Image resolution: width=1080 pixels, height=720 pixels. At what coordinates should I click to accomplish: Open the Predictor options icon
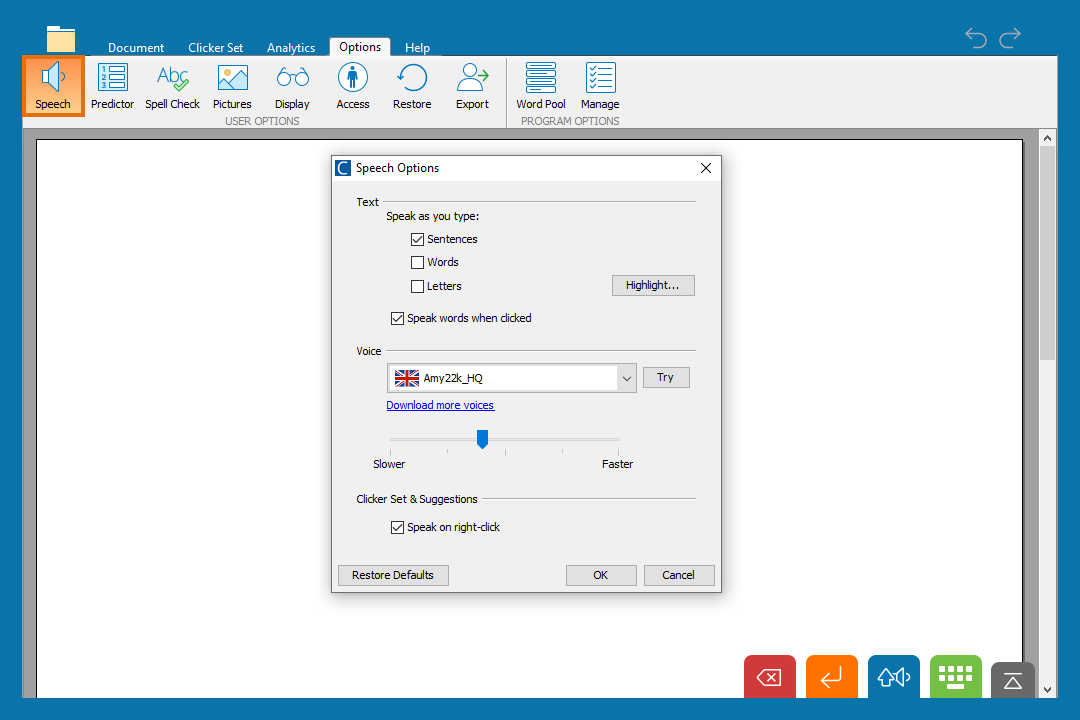click(112, 86)
